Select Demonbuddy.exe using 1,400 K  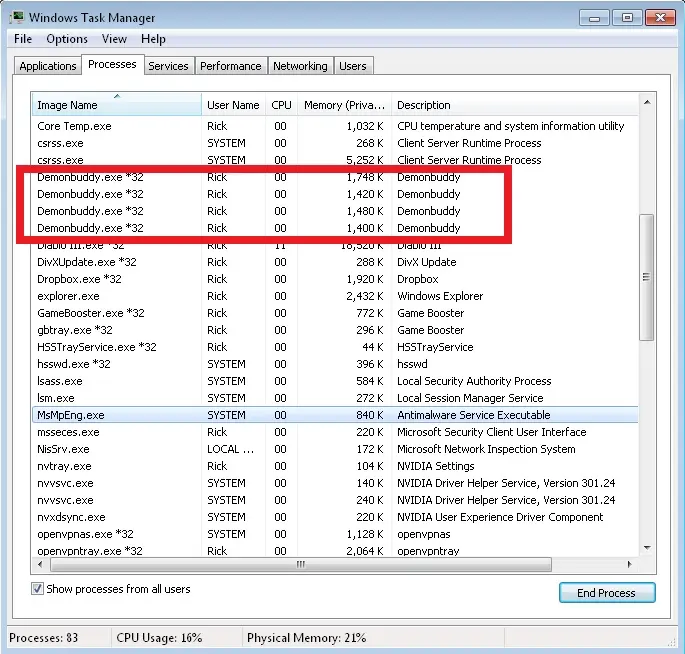(335, 228)
